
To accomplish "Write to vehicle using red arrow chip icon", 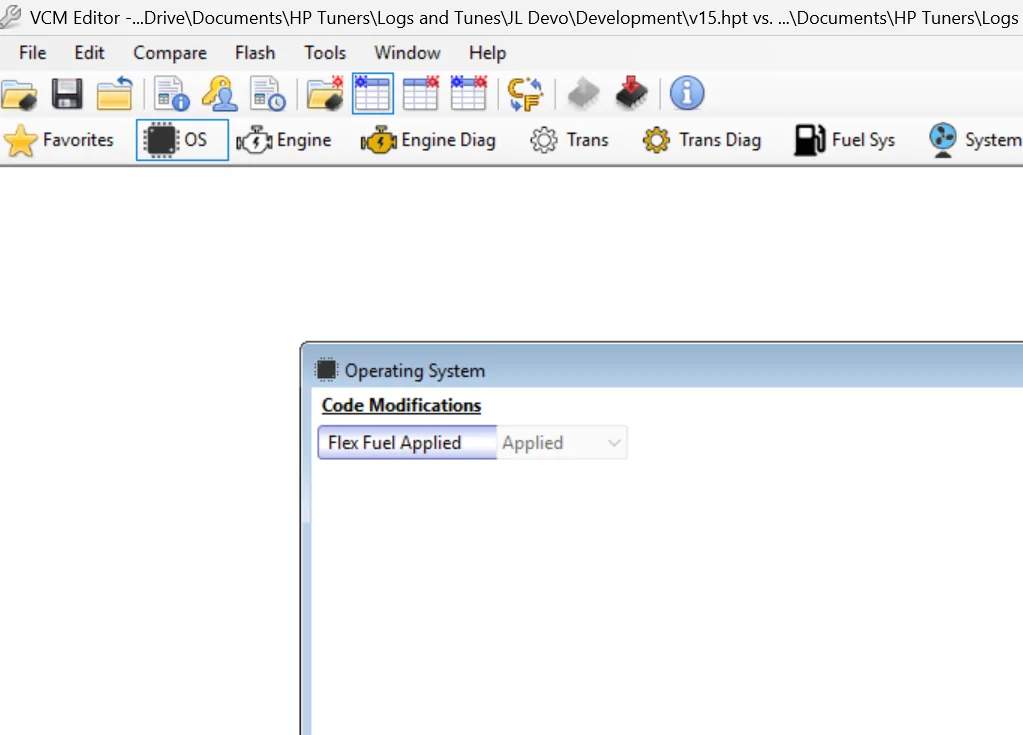I will tap(631, 93).
